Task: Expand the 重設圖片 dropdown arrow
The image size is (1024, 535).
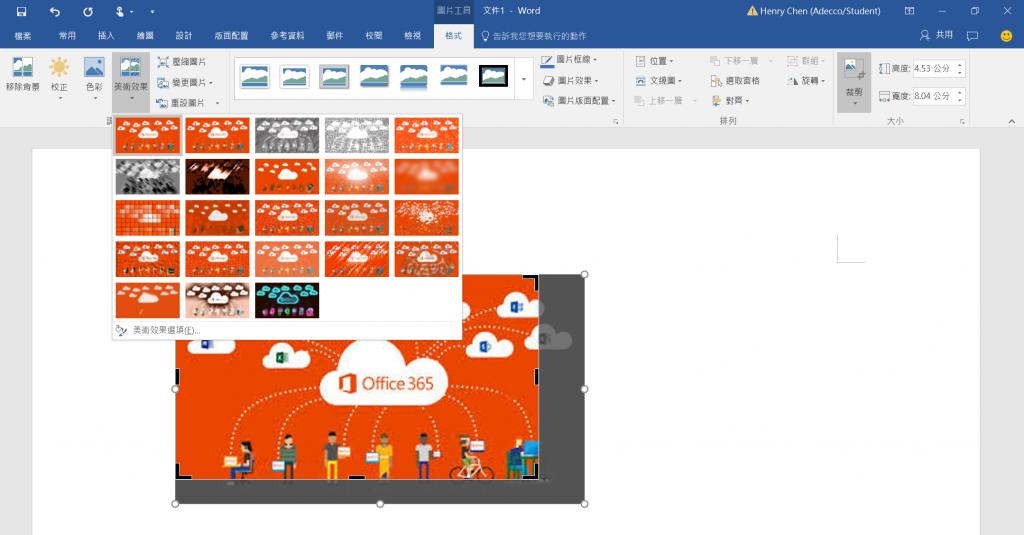Action: (217, 103)
